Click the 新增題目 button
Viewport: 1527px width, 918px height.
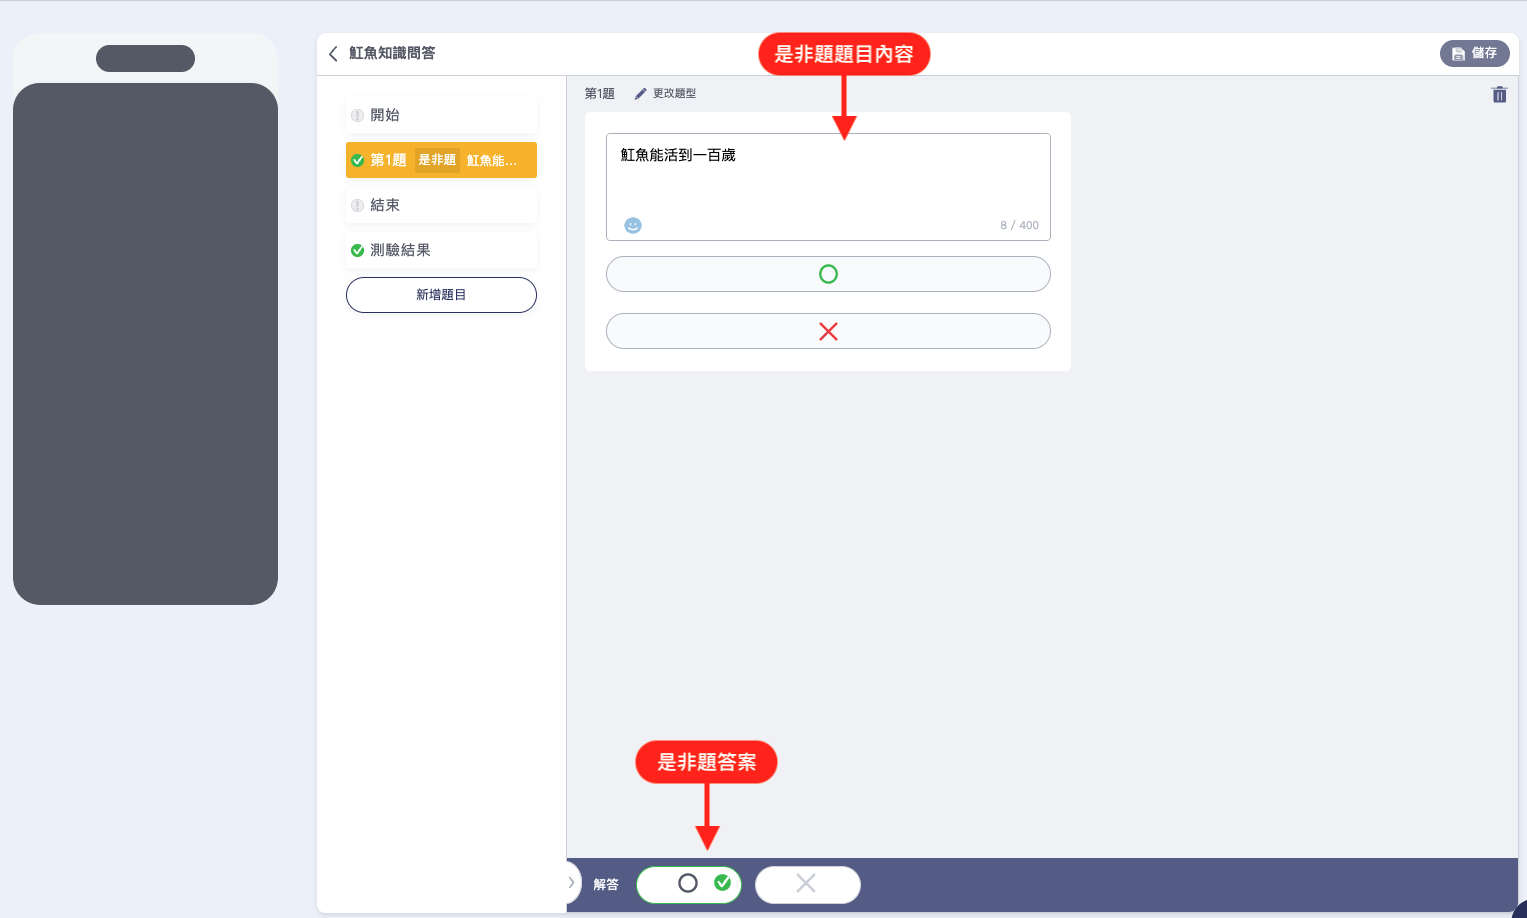[x=441, y=295]
